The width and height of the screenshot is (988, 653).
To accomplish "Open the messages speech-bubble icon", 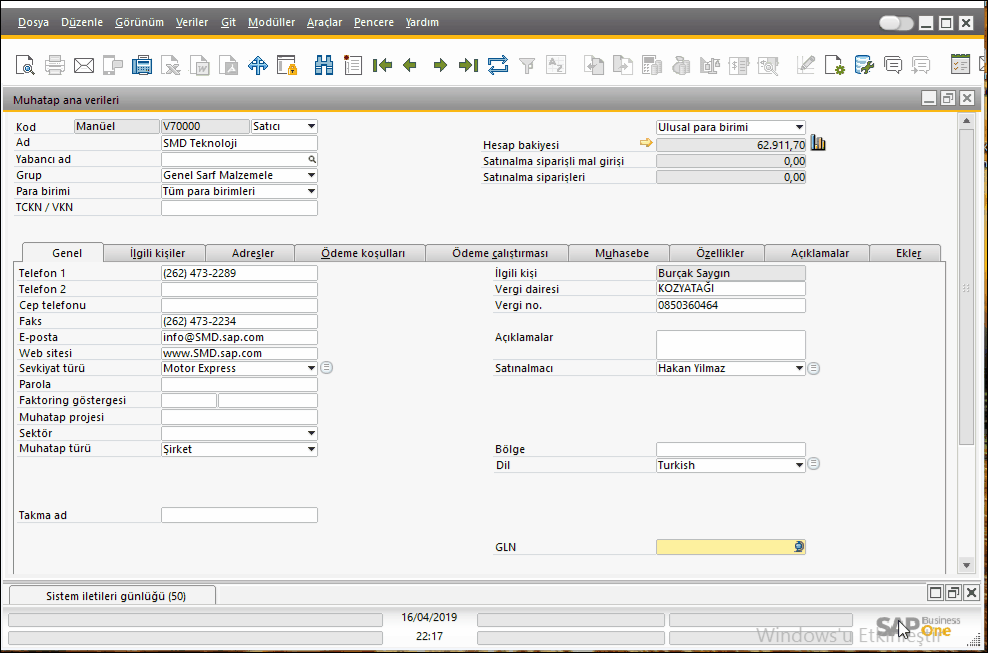I will coord(893,65).
